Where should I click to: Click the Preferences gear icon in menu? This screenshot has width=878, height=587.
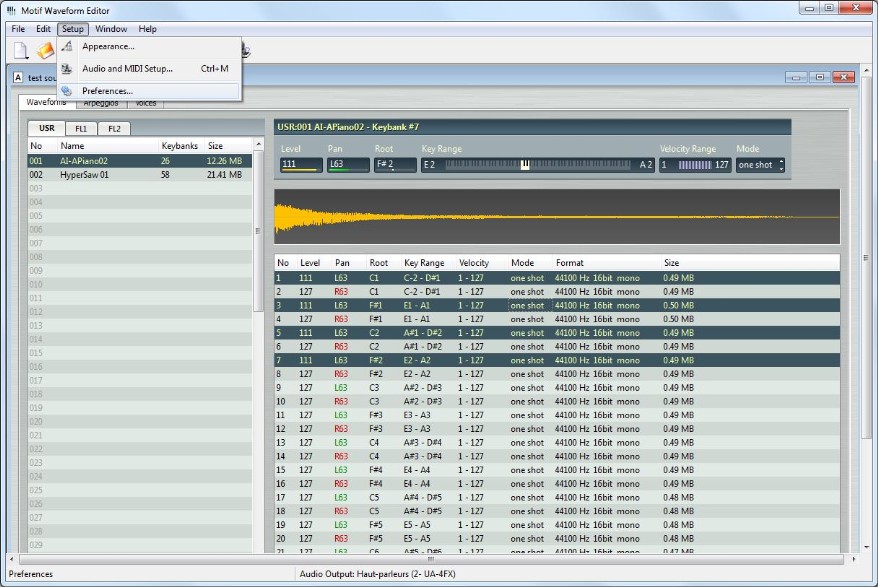click(x=67, y=91)
